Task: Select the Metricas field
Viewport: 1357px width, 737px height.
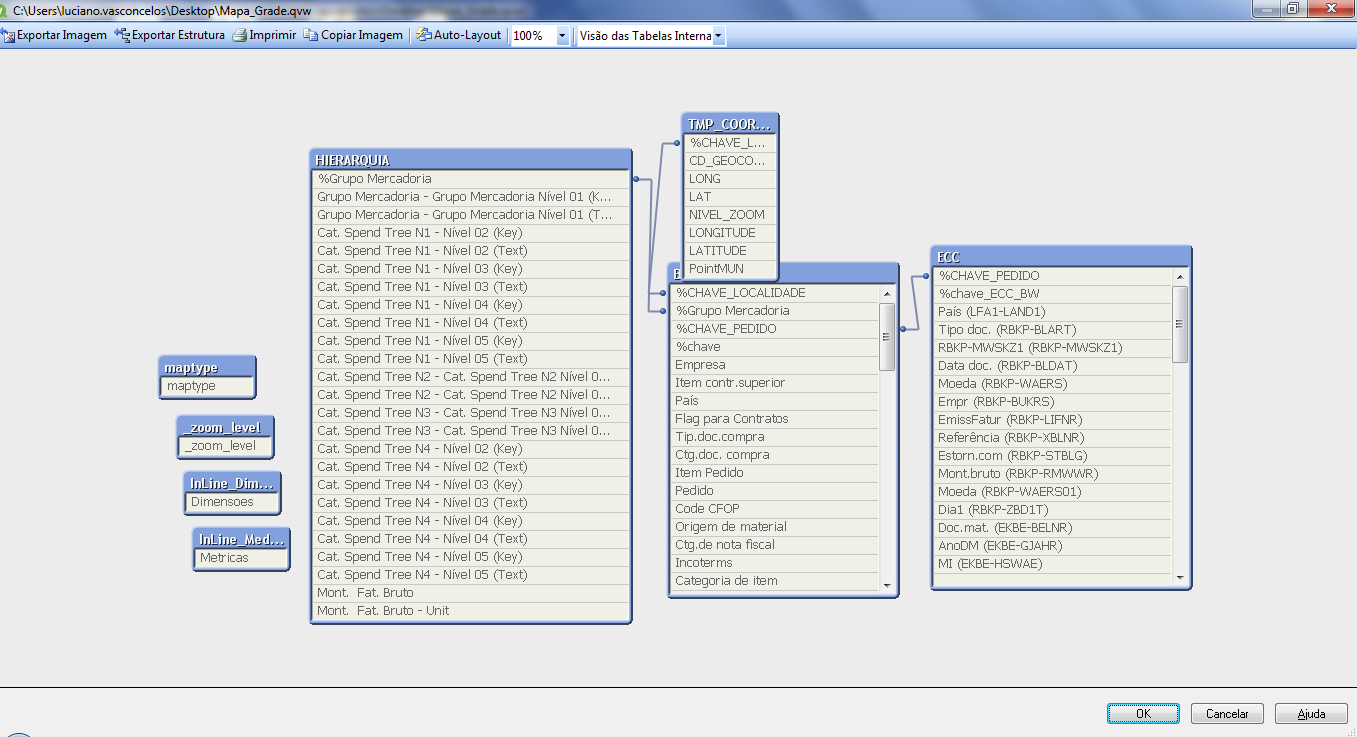Action: tap(241, 559)
